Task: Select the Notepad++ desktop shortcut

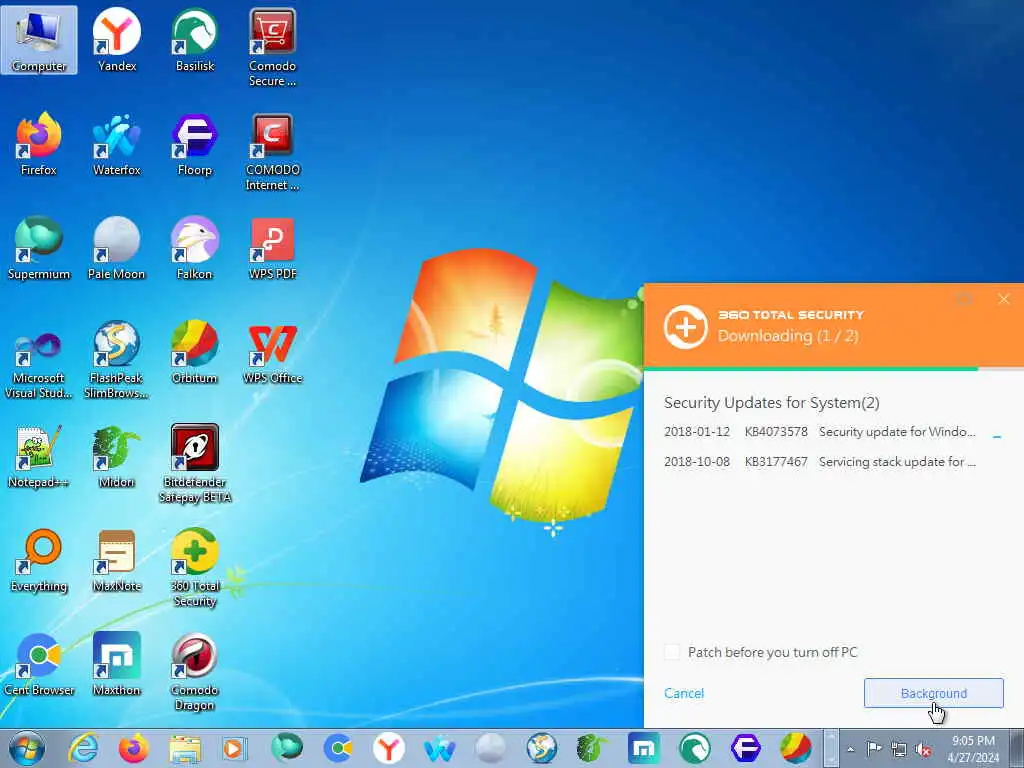Action: 39,456
